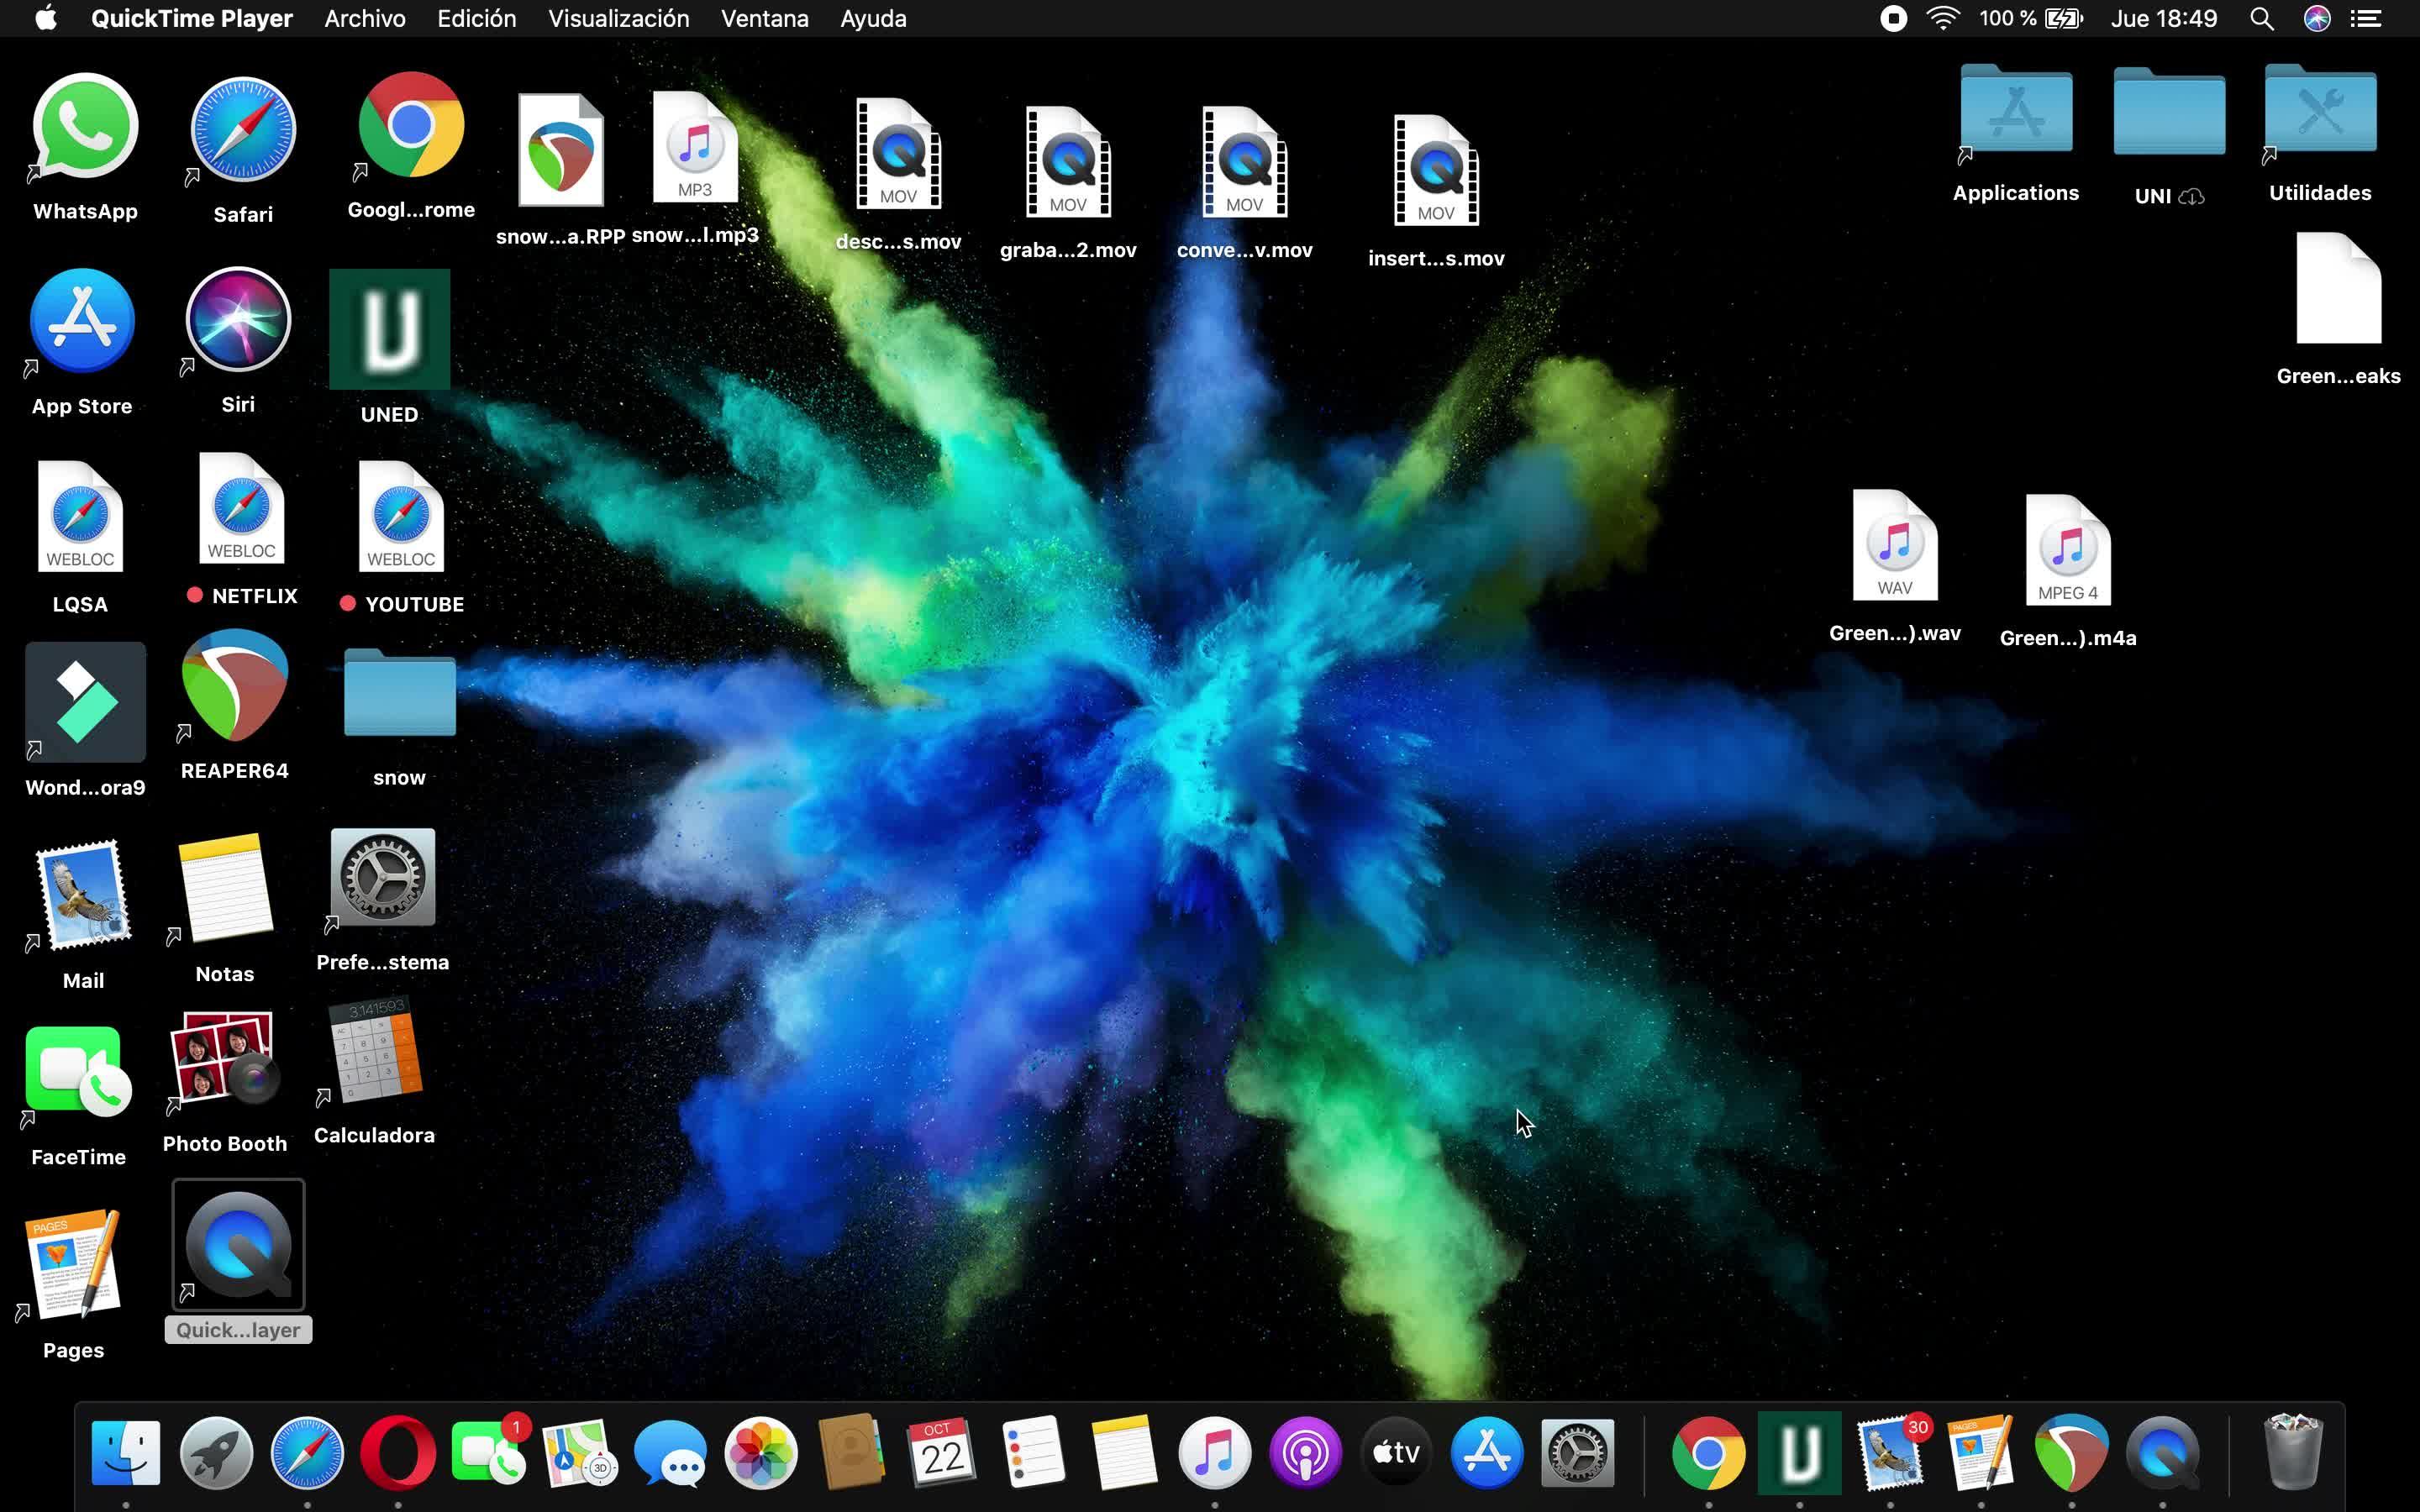
Task: Open the Opera browser in the Dock
Action: tap(398, 1453)
